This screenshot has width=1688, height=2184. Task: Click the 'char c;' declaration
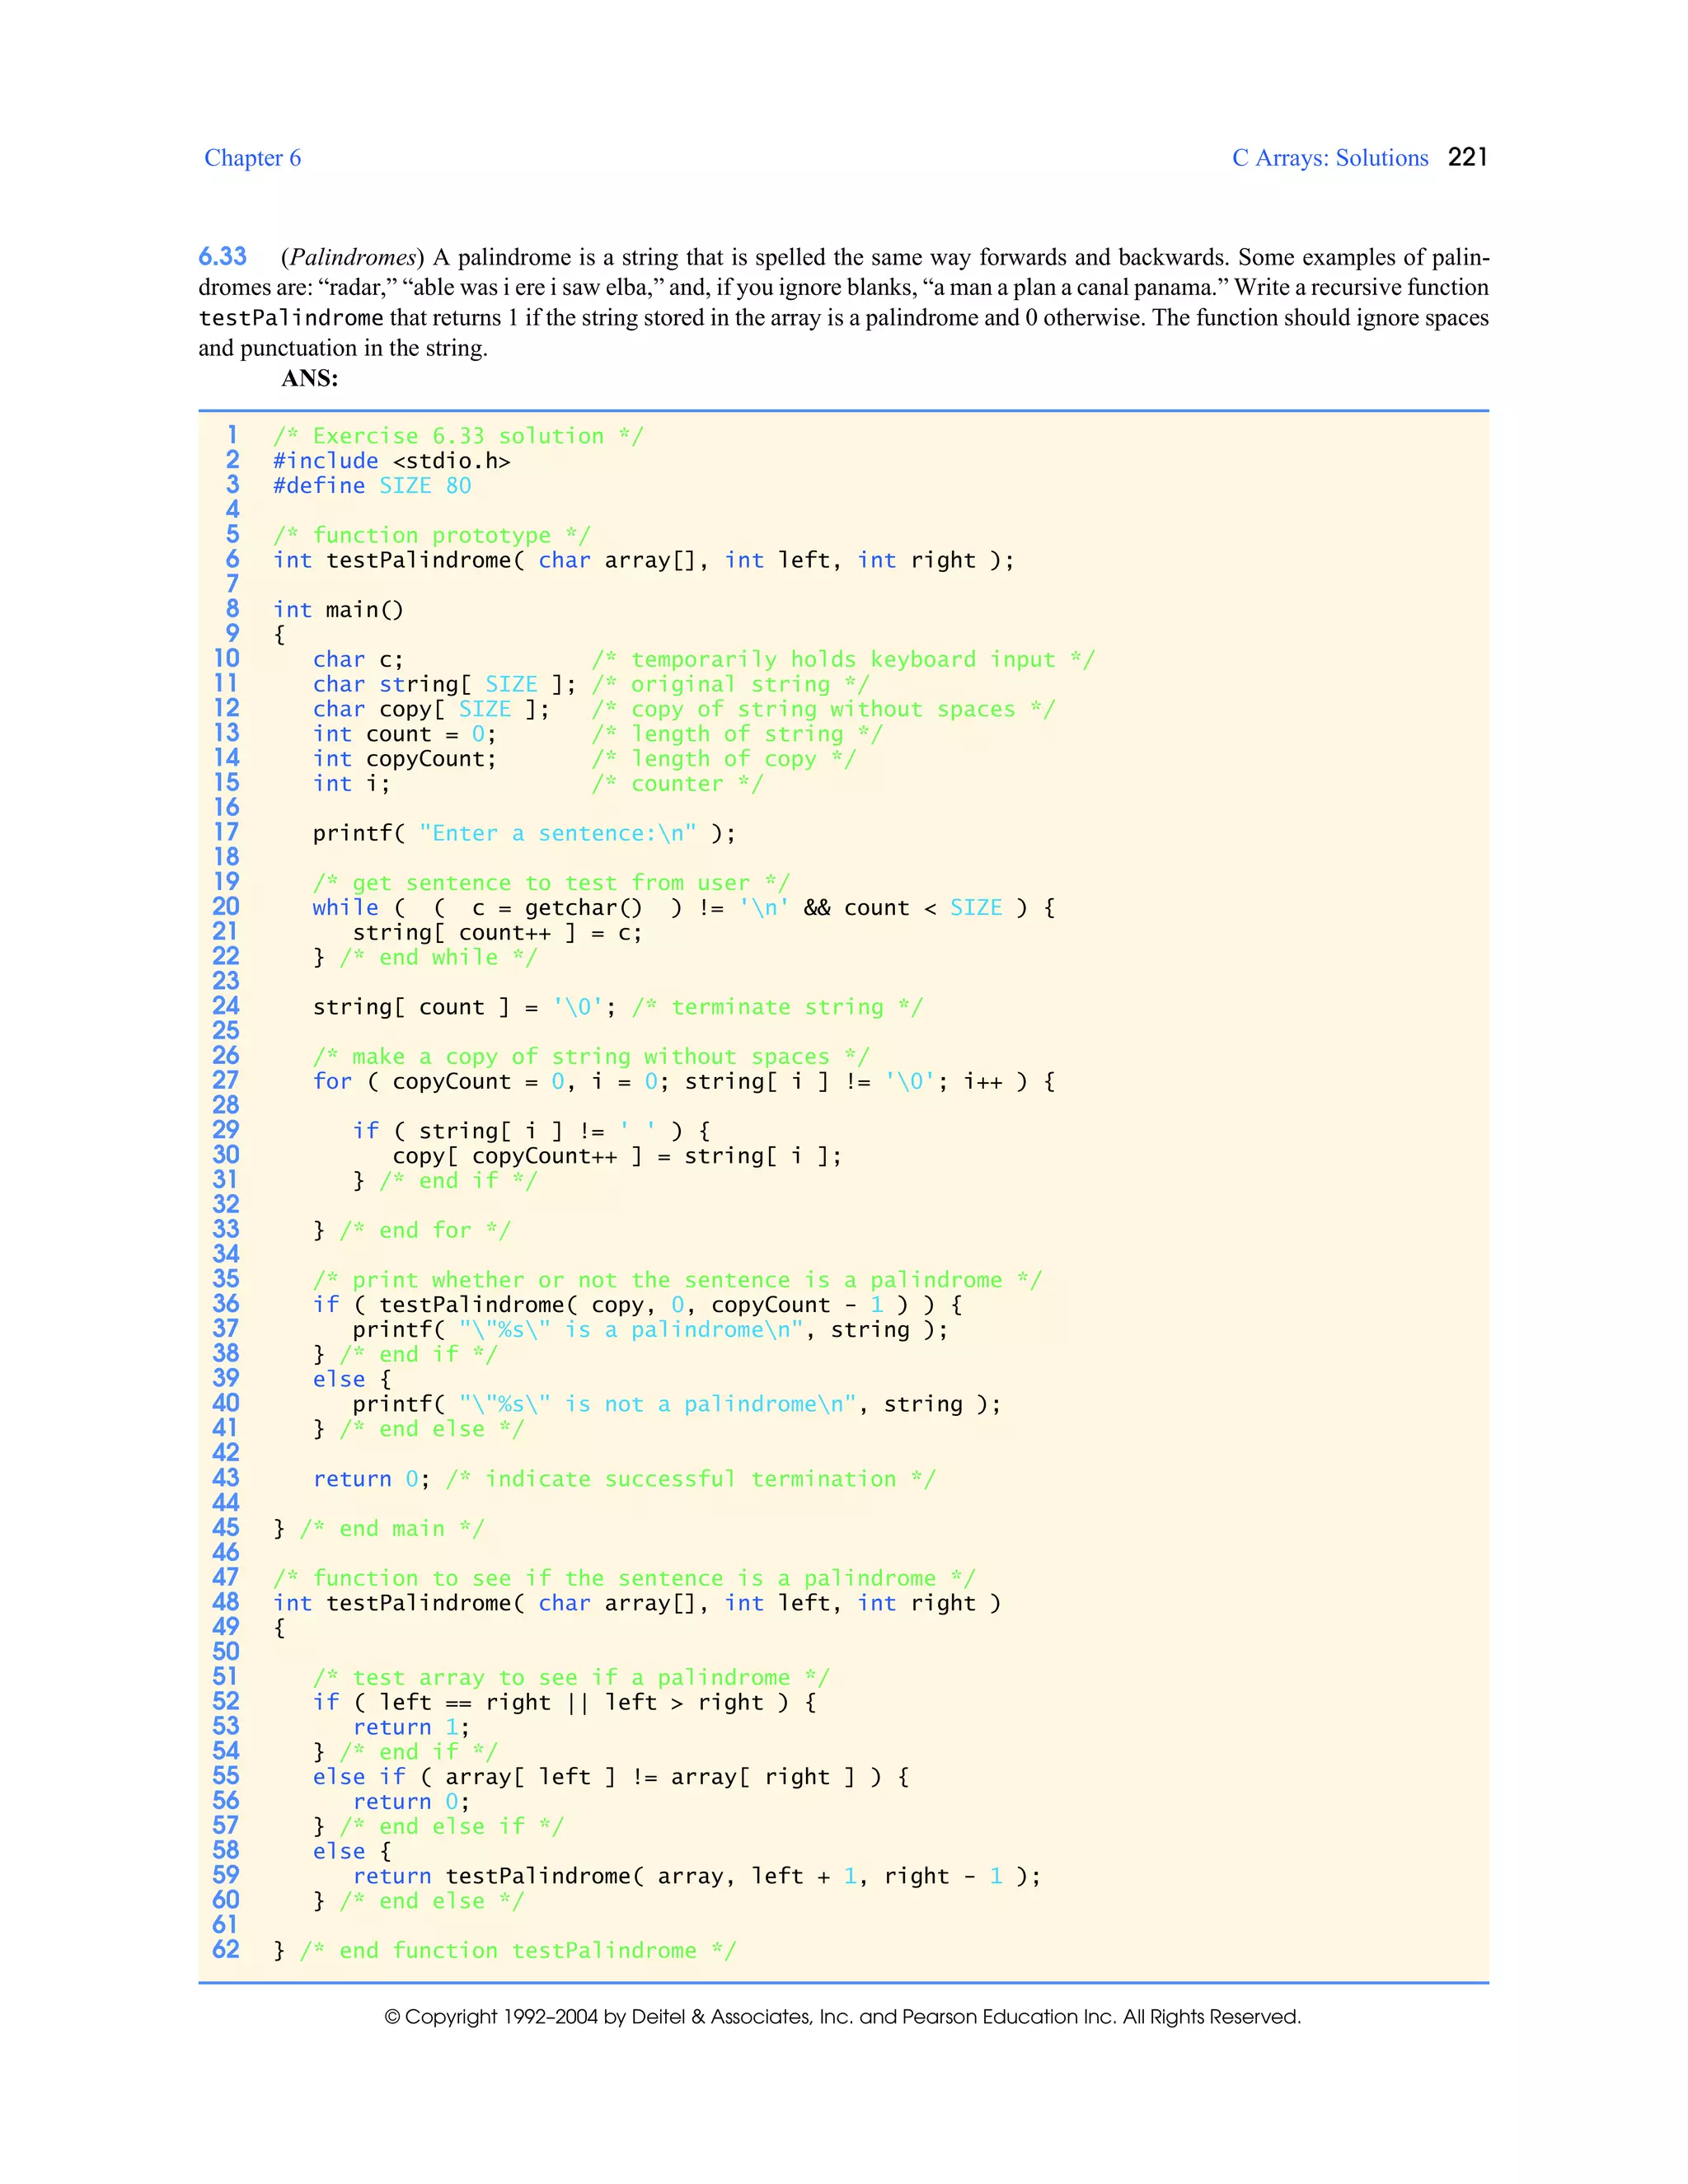point(358,660)
